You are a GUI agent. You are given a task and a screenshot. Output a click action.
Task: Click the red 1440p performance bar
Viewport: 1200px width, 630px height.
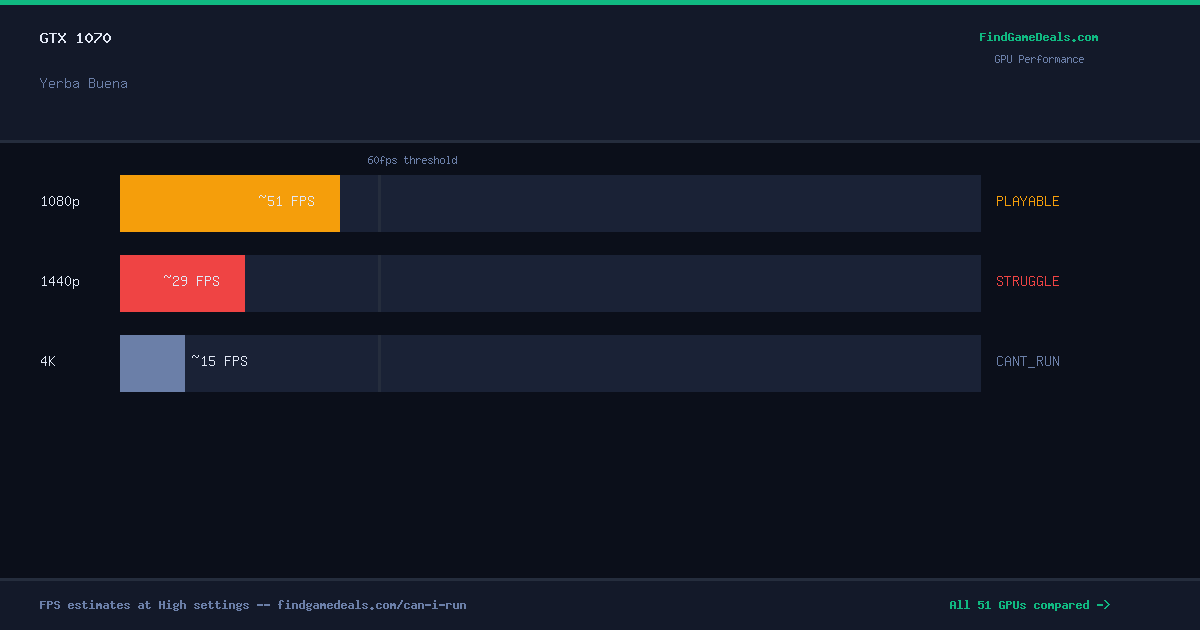coord(182,283)
